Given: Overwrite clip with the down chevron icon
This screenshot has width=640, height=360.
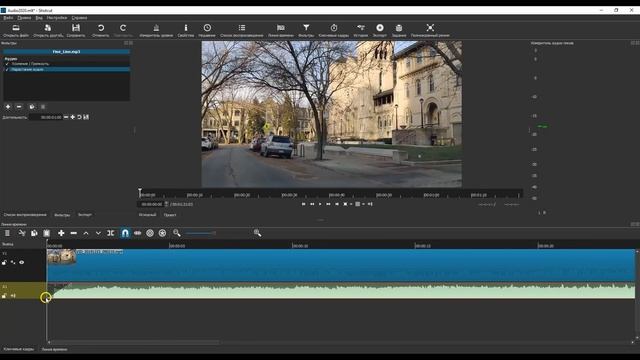Looking at the screenshot, I should (98, 233).
